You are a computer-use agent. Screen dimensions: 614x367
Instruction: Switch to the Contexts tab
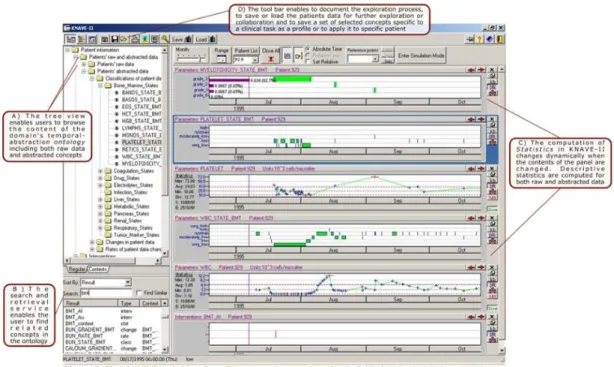coord(98,269)
